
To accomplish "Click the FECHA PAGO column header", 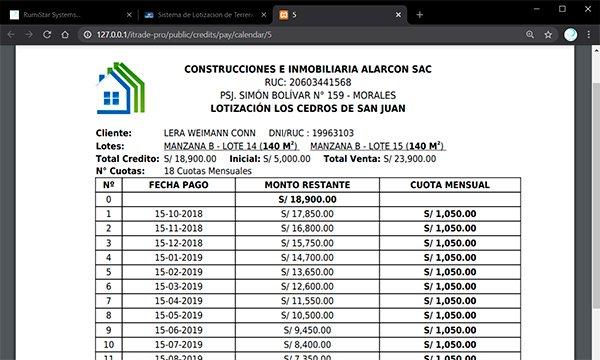I will [179, 185].
